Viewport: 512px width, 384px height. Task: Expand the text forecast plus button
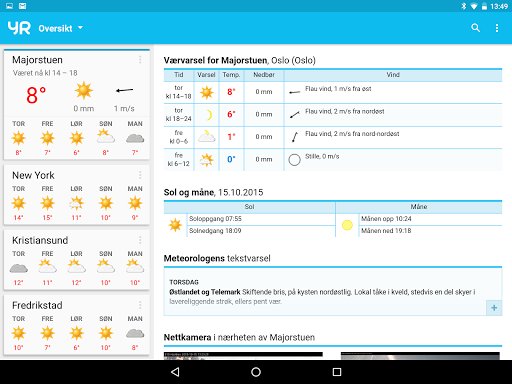(494, 308)
